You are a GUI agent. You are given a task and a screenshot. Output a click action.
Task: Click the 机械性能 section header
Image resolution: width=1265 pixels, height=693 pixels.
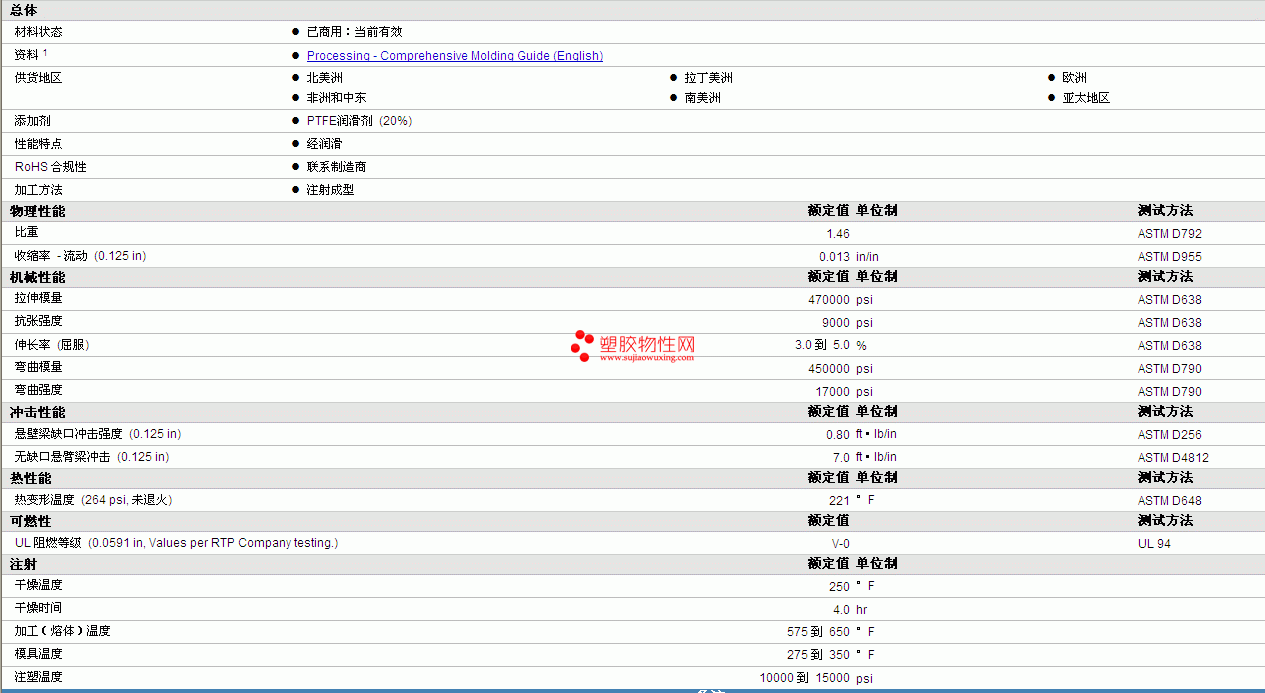point(38,277)
